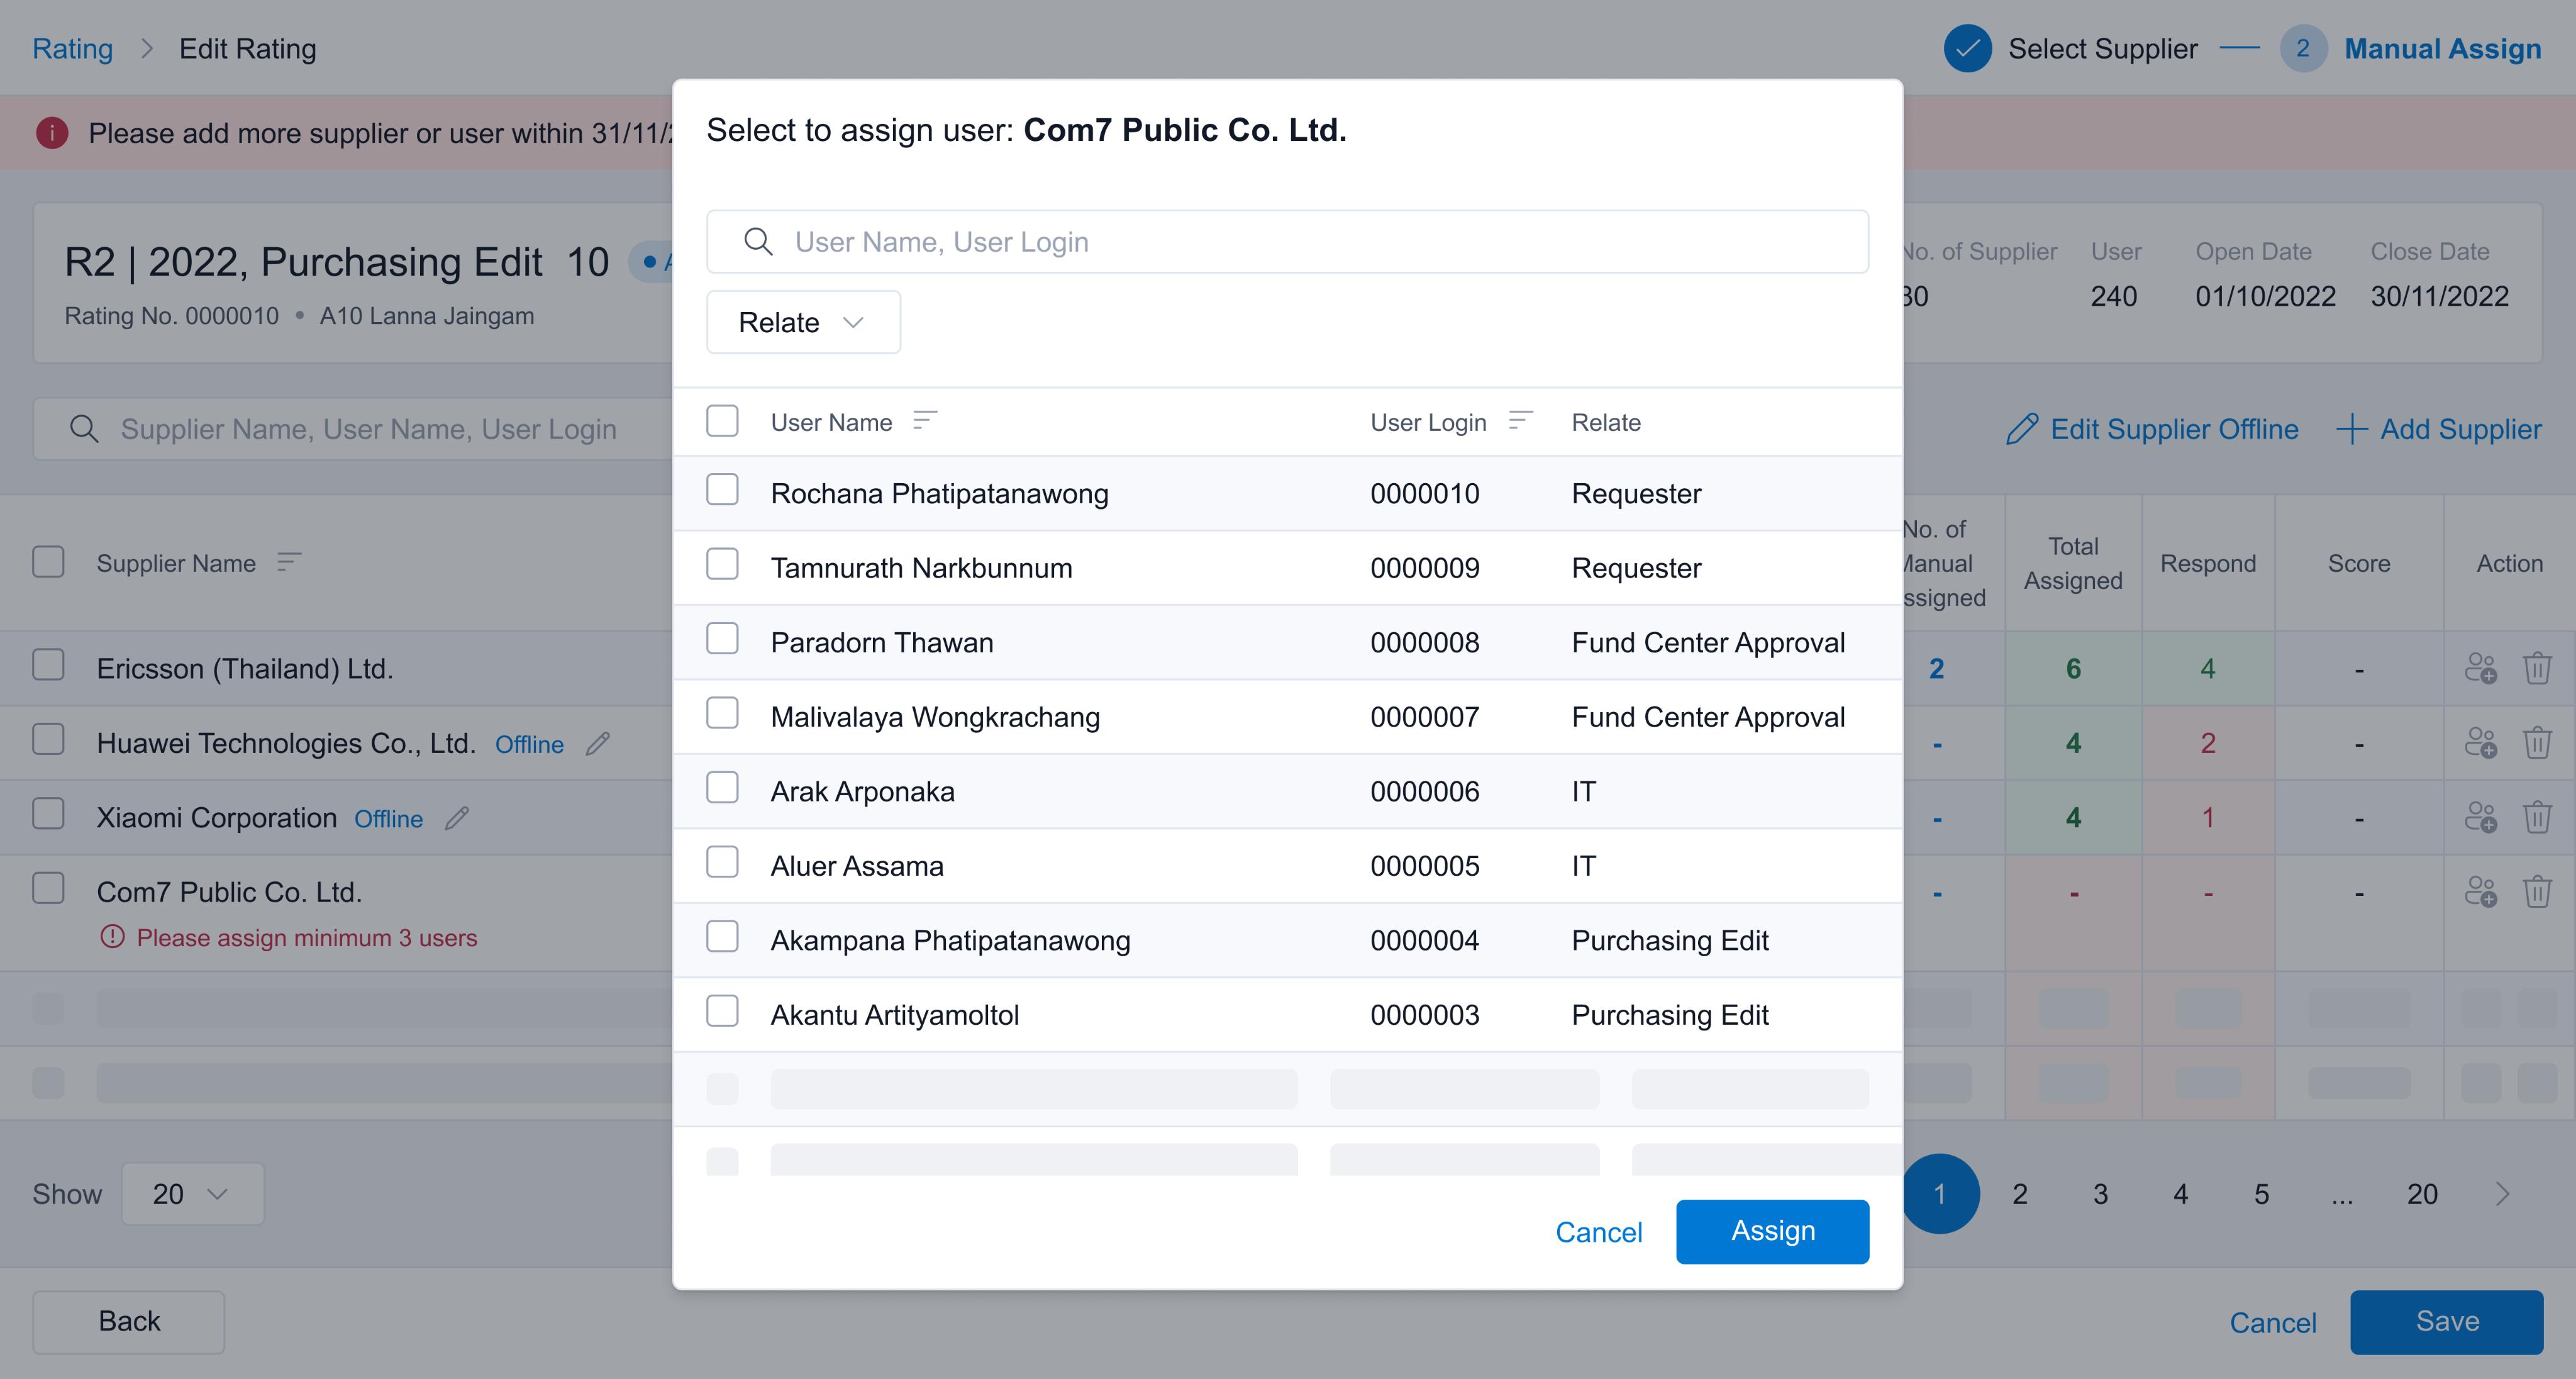Jump to page 20 in pagination
2576x1379 pixels.
[x=2422, y=1194]
